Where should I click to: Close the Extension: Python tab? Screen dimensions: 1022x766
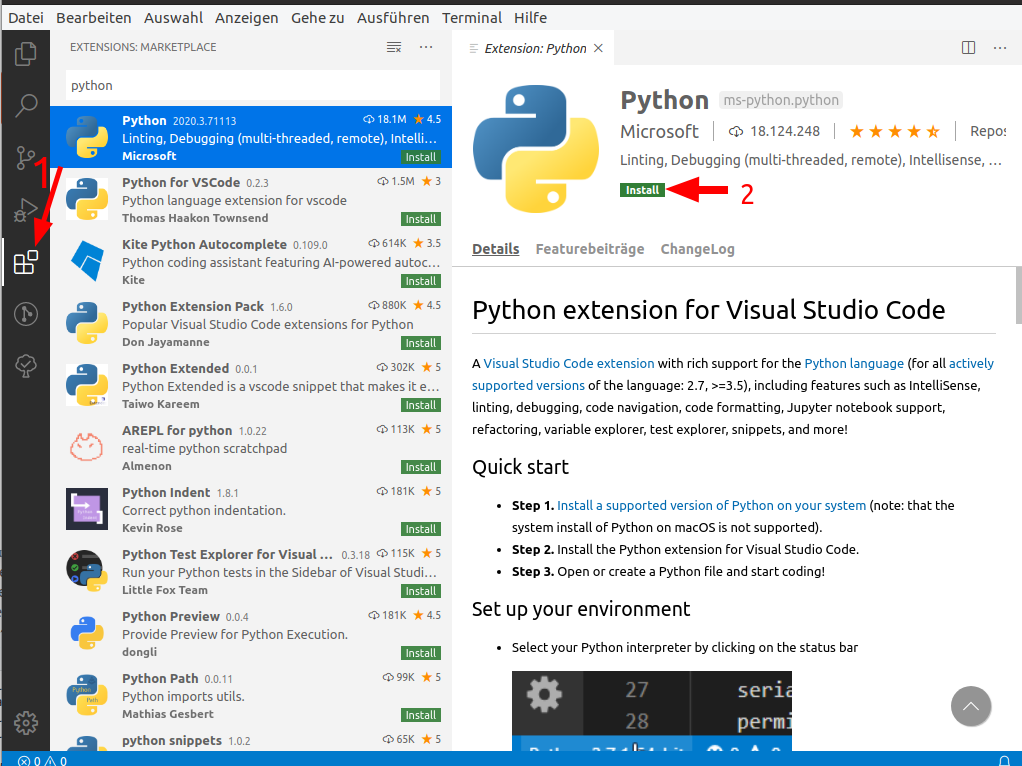598,48
